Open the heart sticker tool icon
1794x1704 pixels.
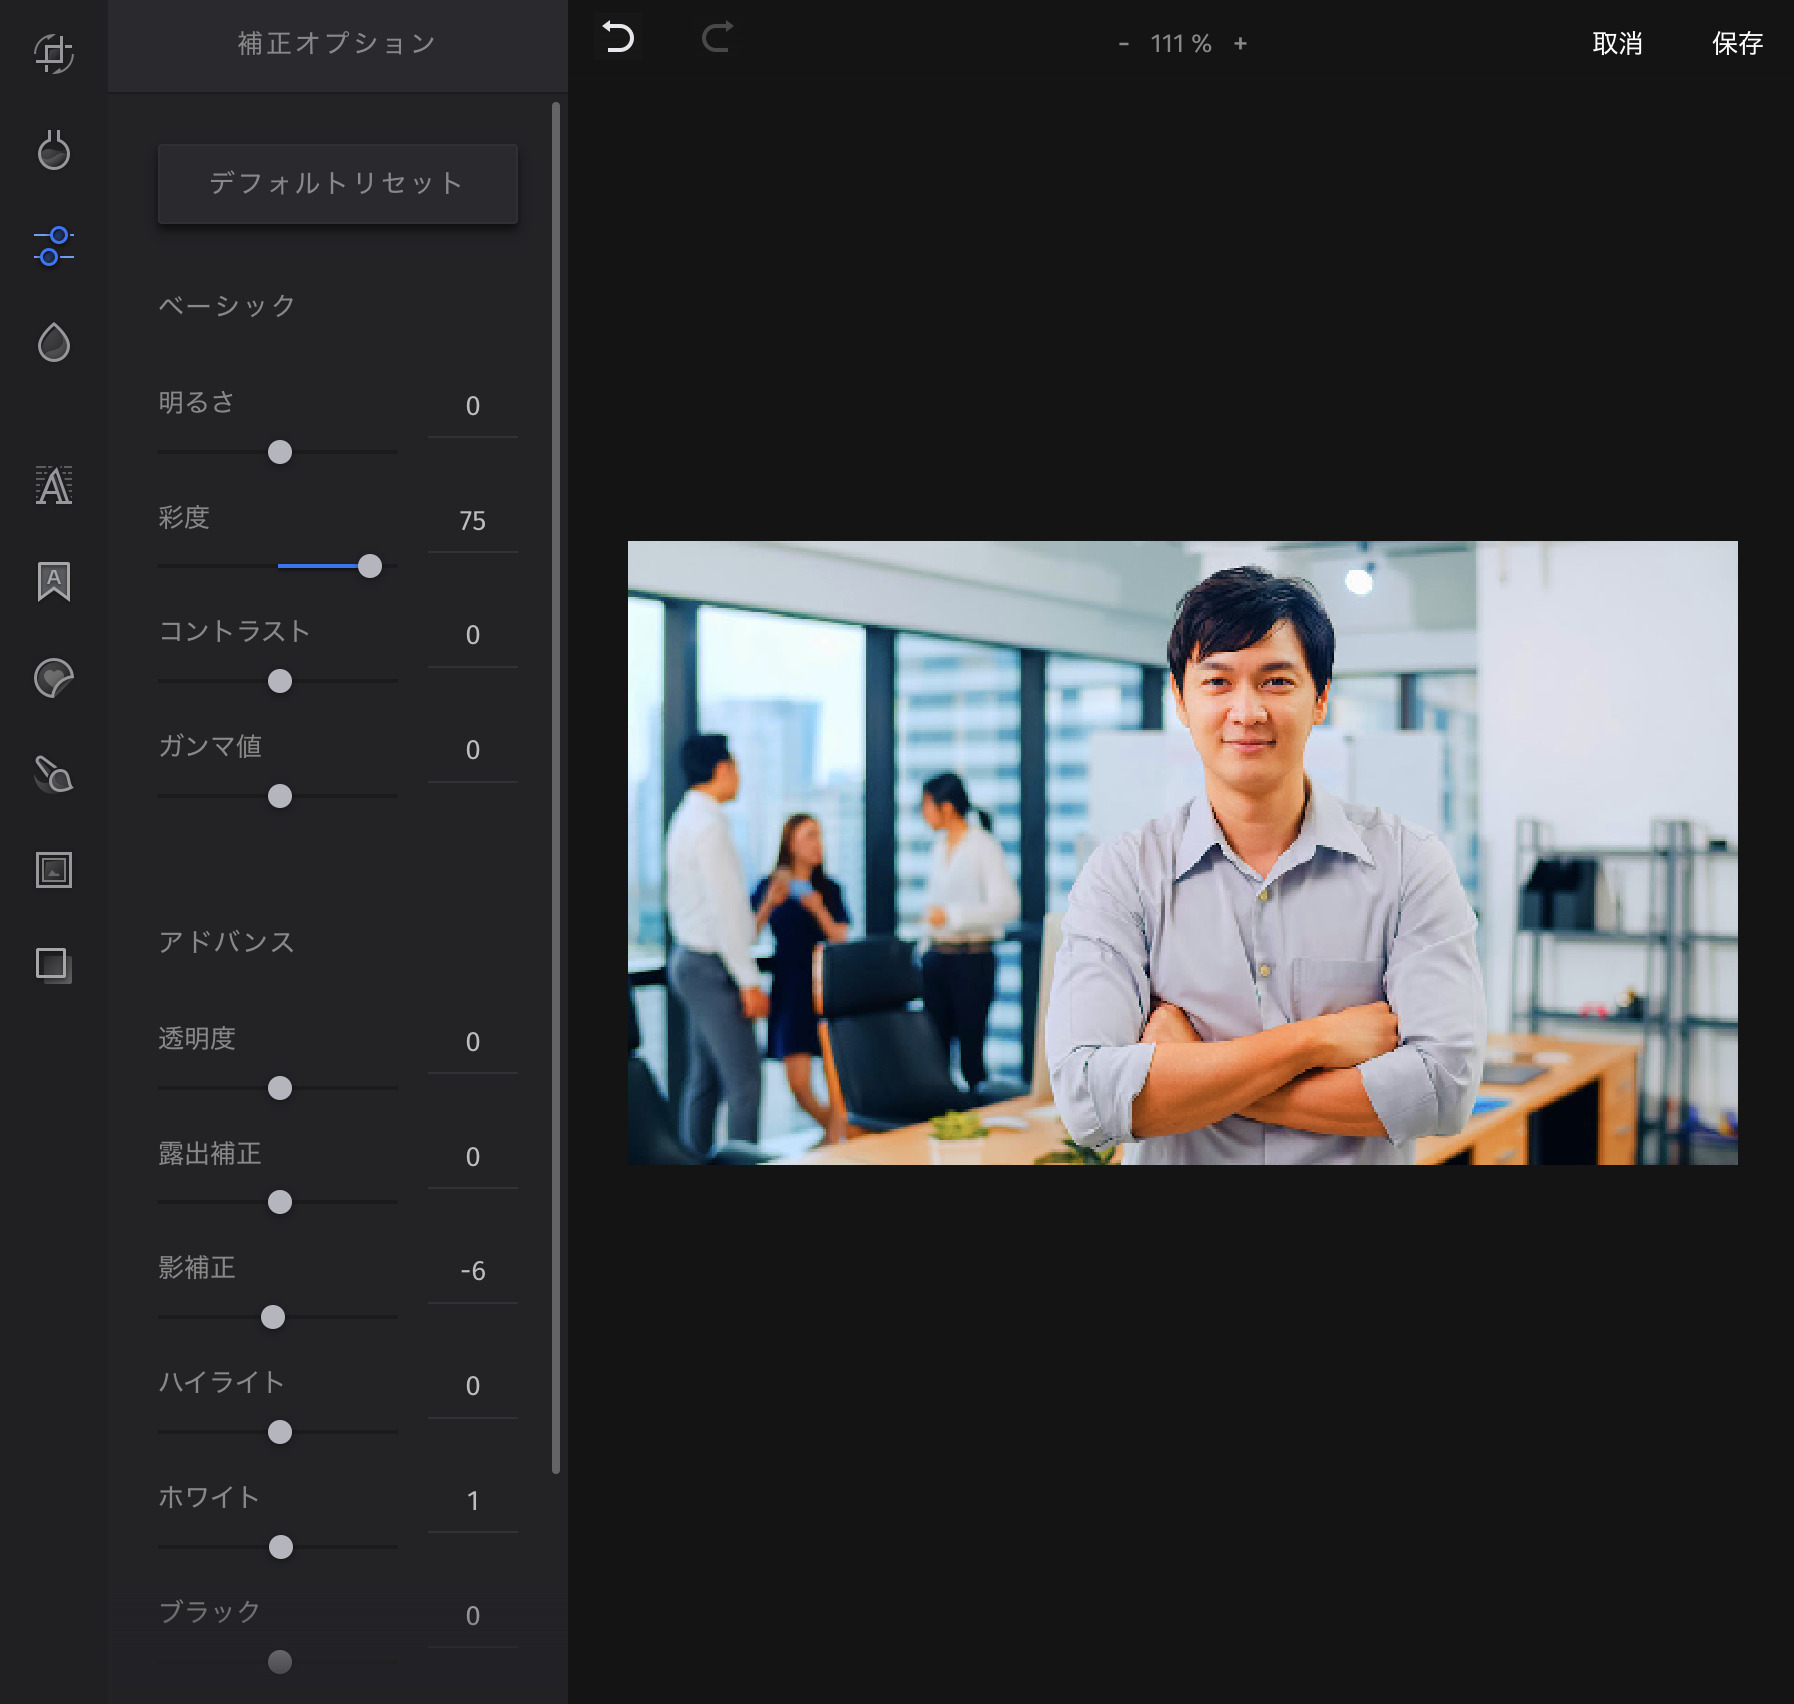point(54,678)
